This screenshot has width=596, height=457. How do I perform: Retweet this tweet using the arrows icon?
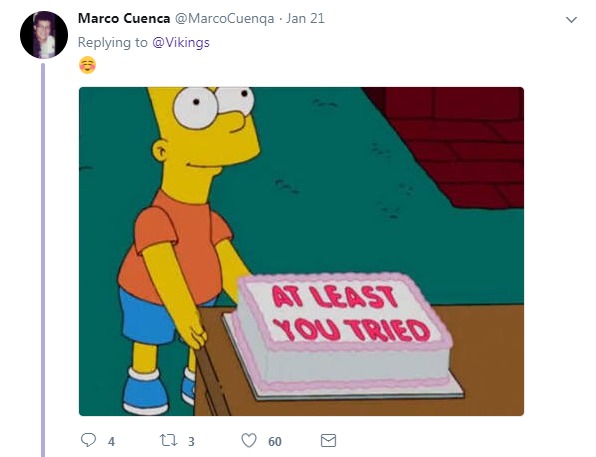tap(168, 440)
